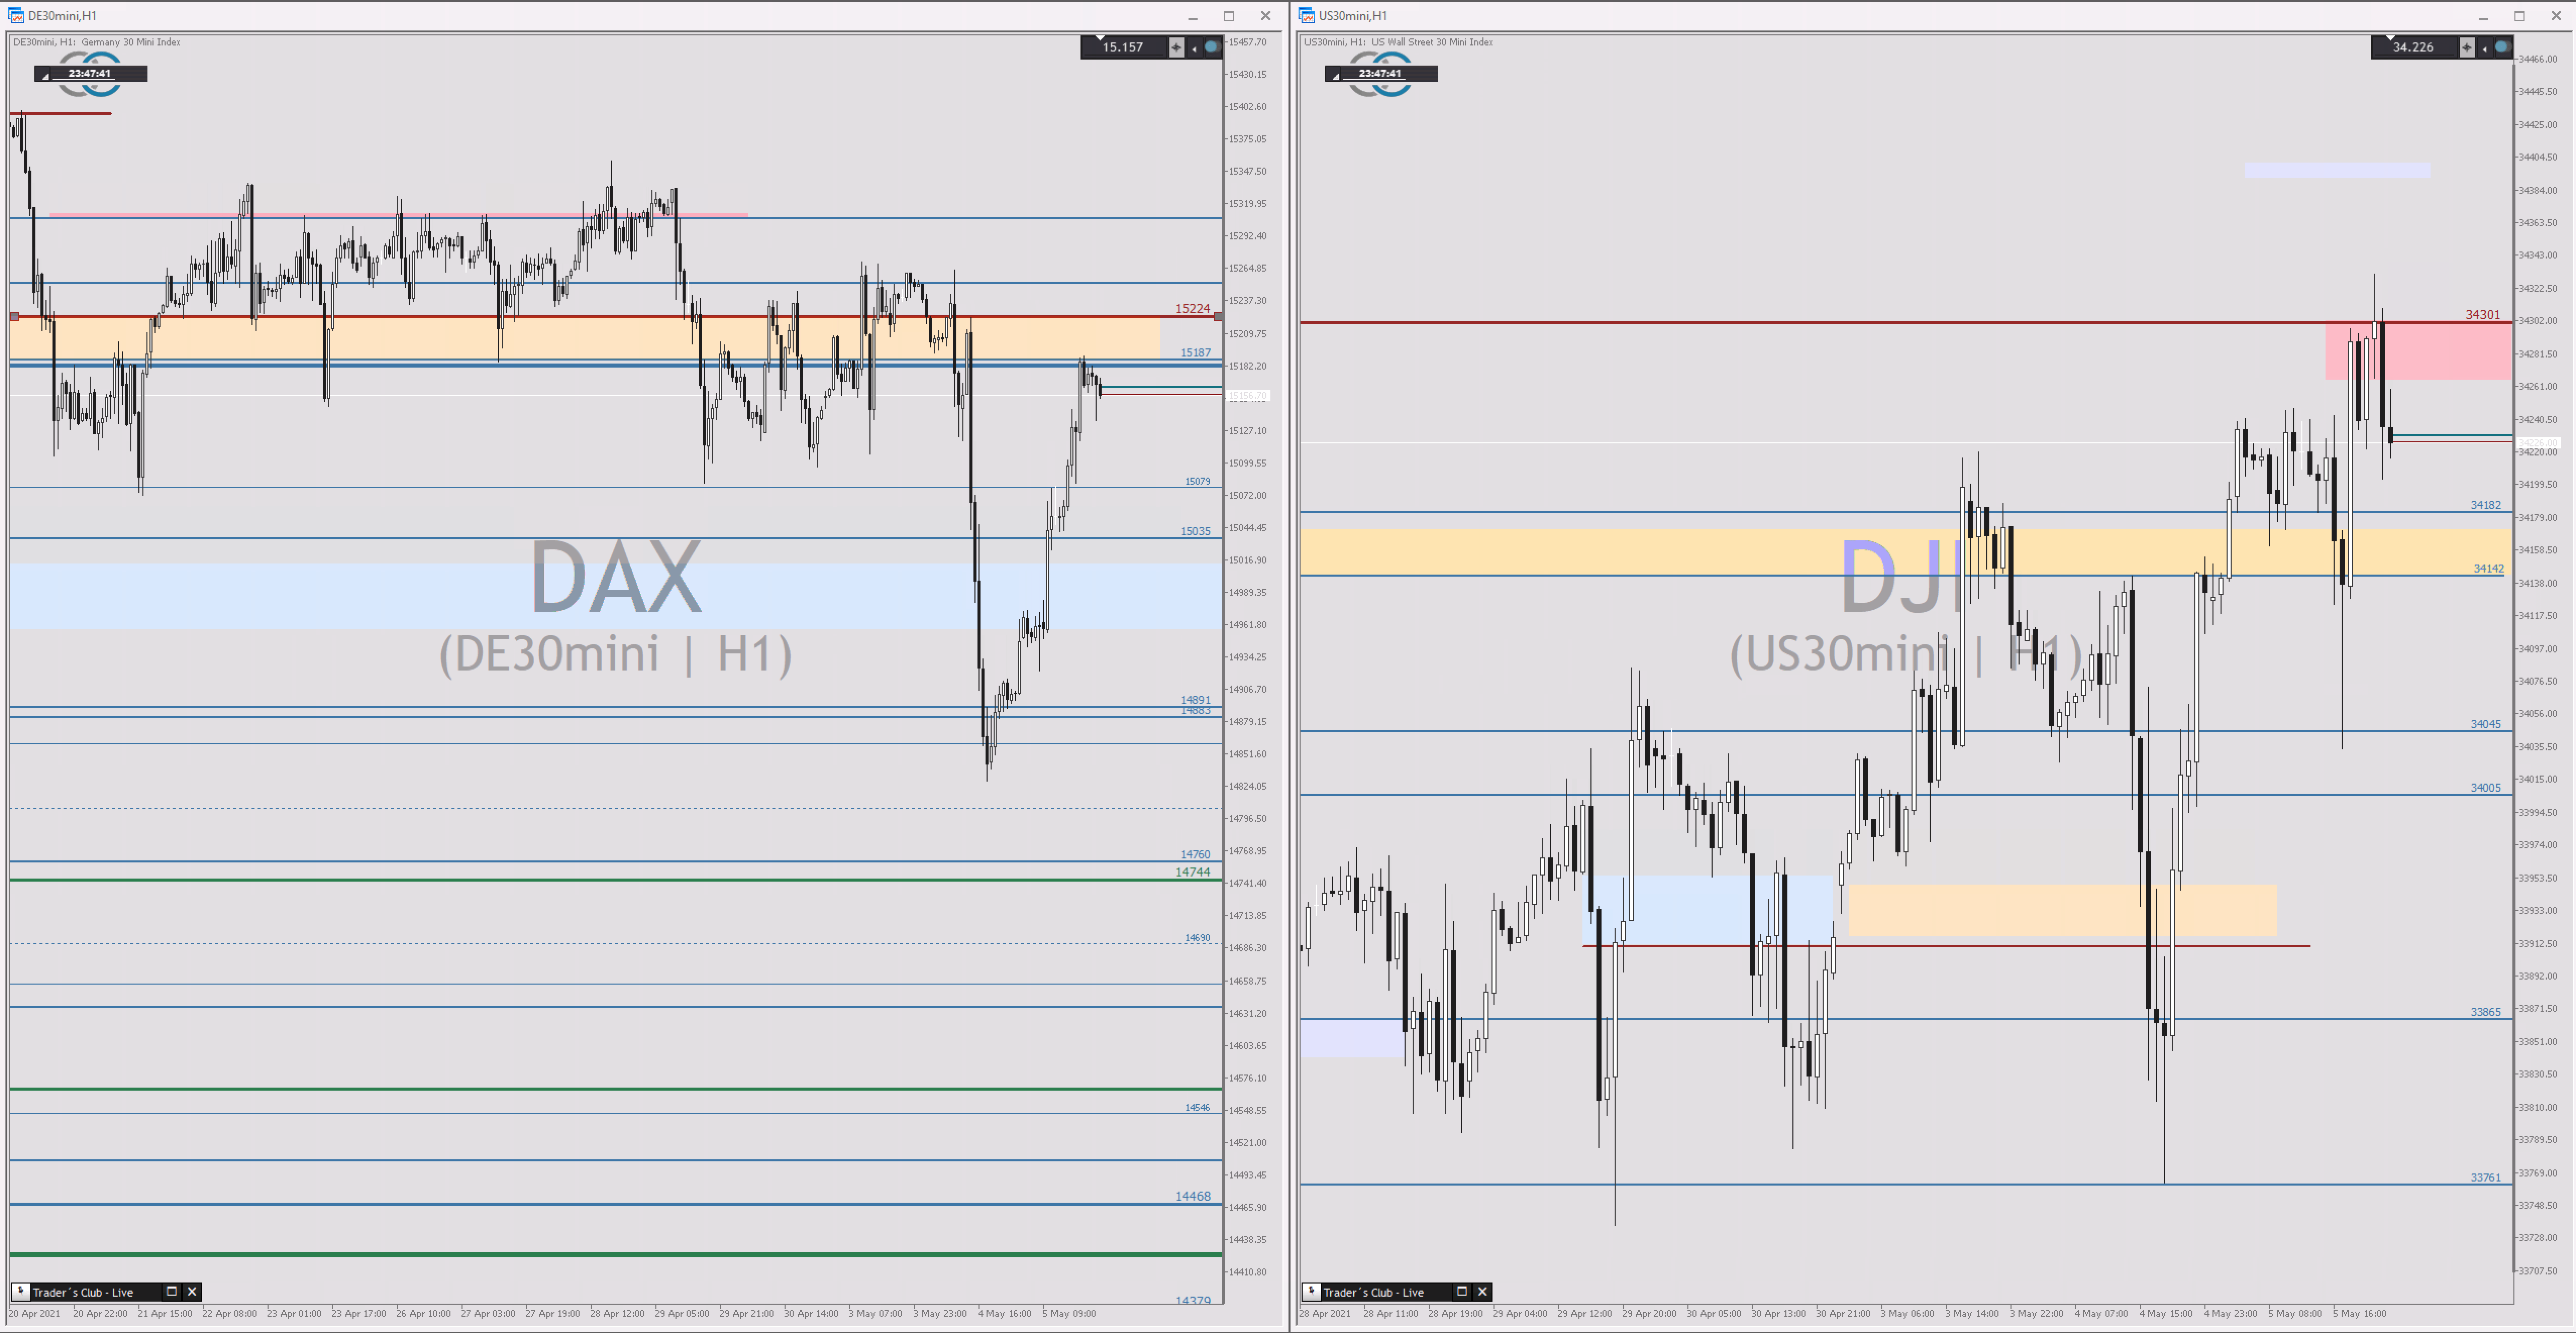Select the 15079 level label
The height and width of the screenshot is (1333, 2576).
[1197, 481]
